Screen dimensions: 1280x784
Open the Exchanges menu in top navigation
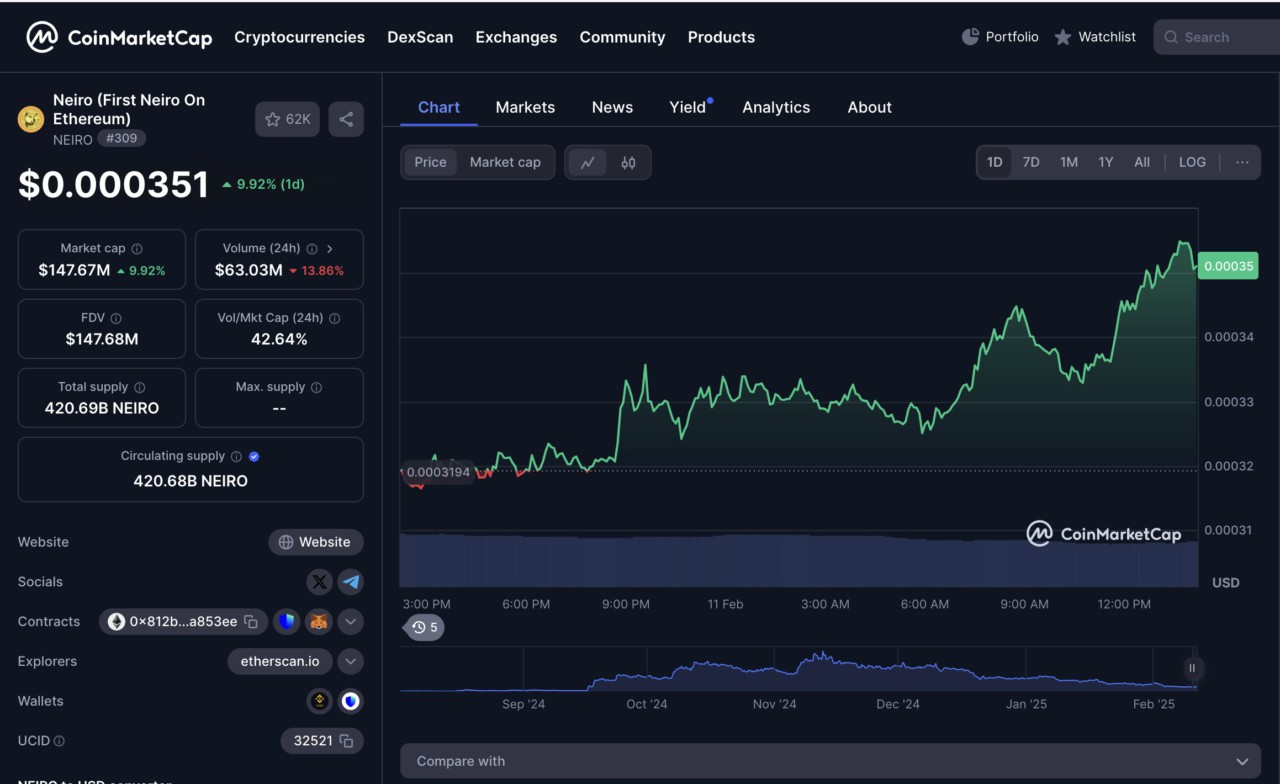click(x=516, y=37)
